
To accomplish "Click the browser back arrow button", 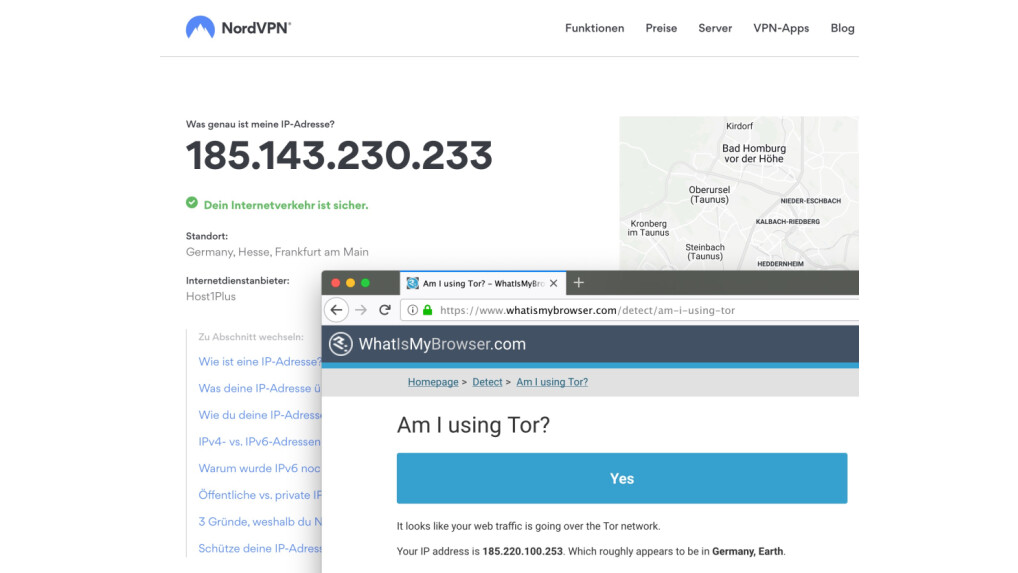I will click(x=336, y=310).
